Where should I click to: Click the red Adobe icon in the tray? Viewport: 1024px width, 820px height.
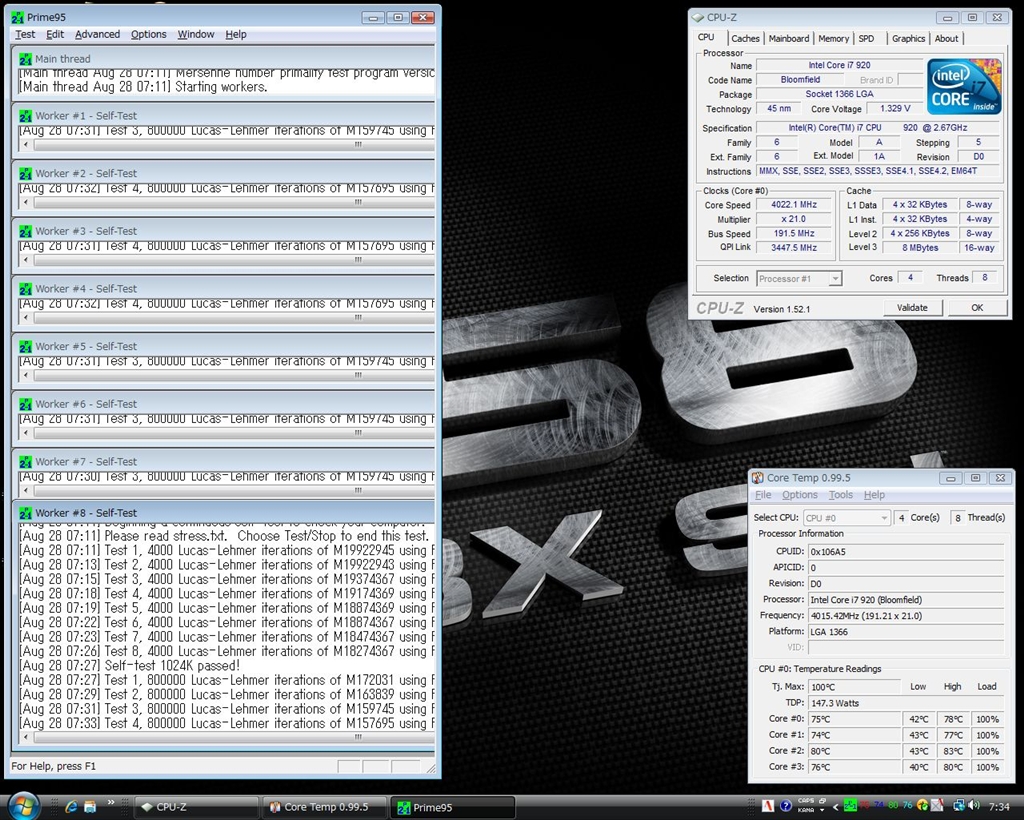pos(767,805)
